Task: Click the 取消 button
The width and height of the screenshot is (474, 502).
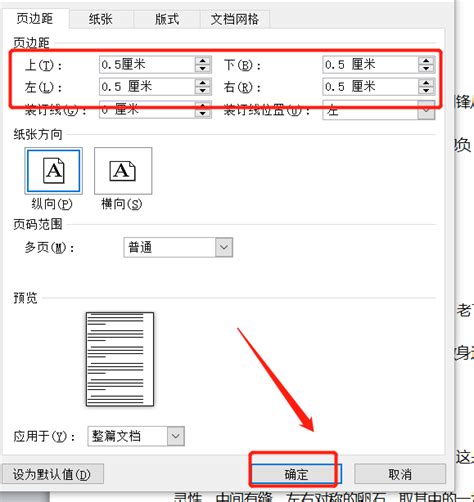Action: click(400, 474)
